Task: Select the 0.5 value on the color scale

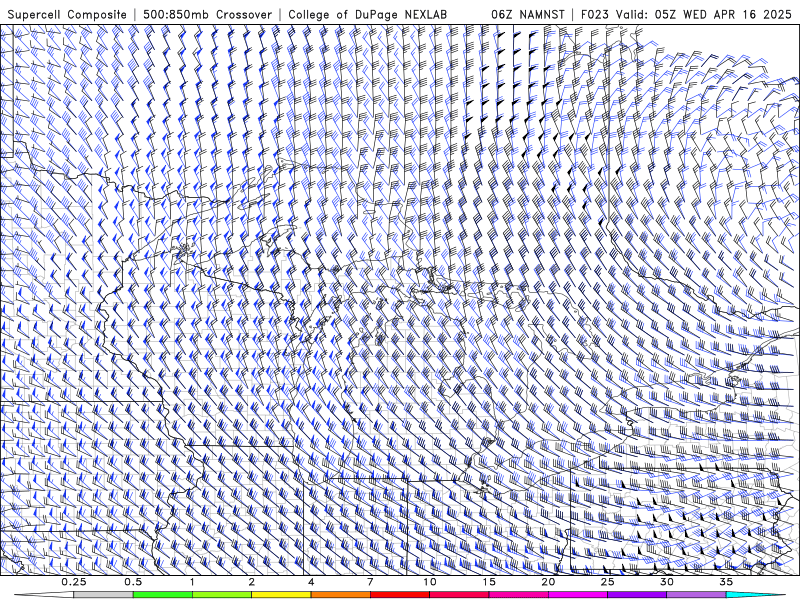Action: pyautogui.click(x=133, y=582)
